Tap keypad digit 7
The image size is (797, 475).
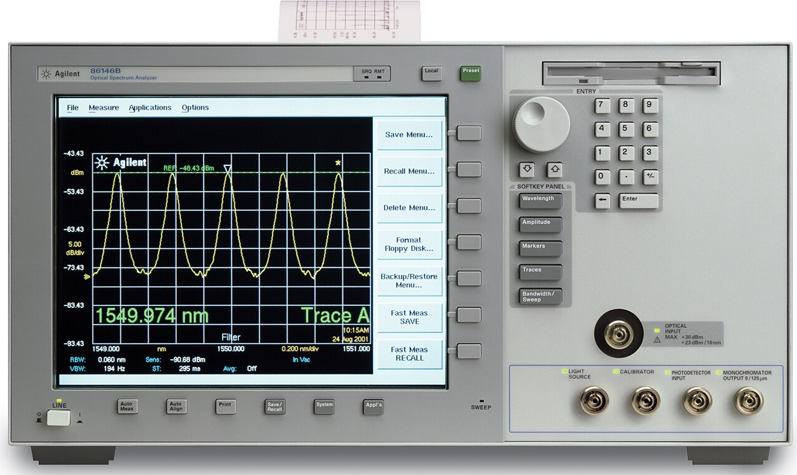point(602,105)
